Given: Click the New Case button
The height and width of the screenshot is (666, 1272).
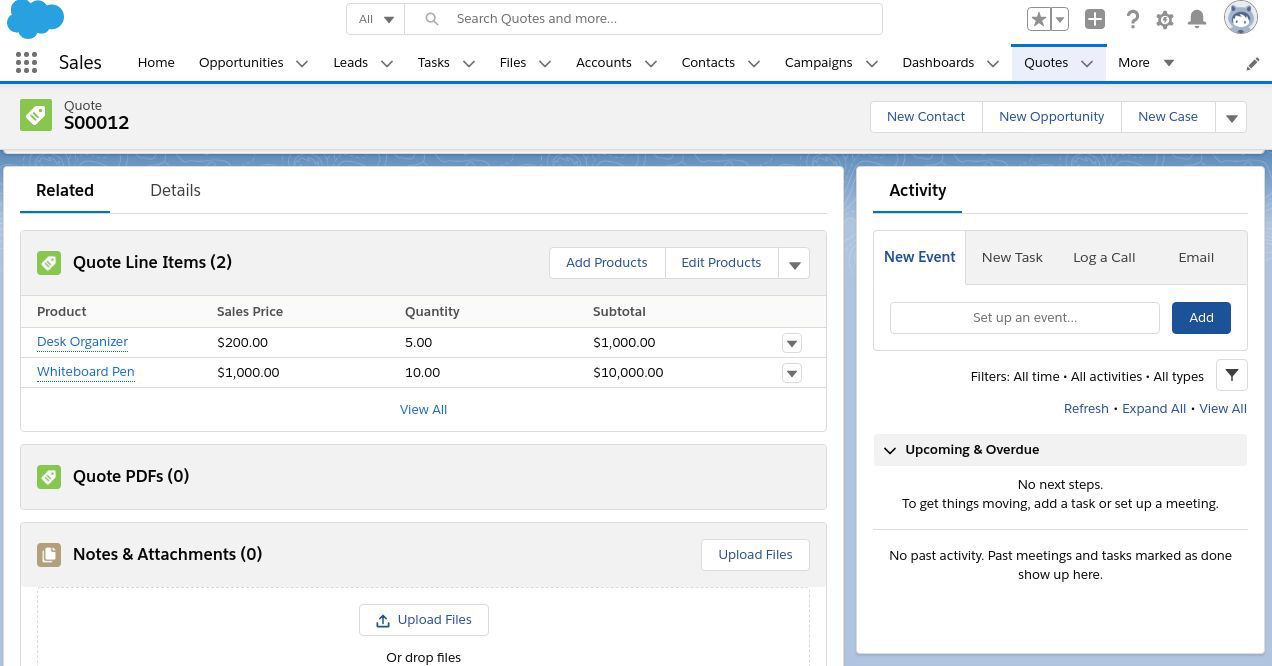Looking at the screenshot, I should click(x=1168, y=116).
